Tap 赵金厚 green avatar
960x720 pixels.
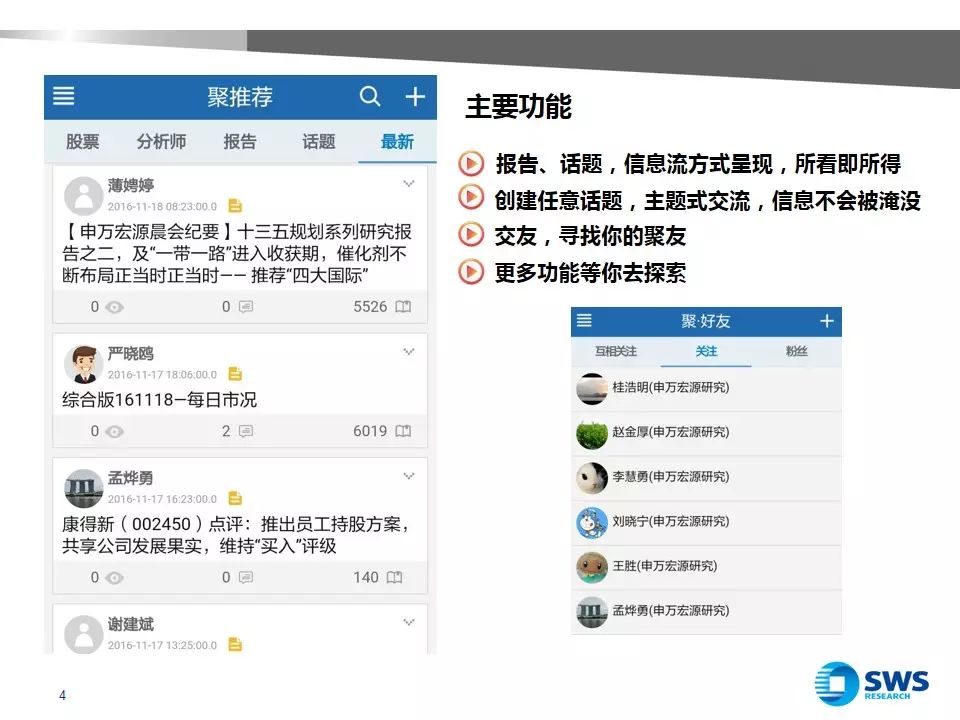(592, 433)
